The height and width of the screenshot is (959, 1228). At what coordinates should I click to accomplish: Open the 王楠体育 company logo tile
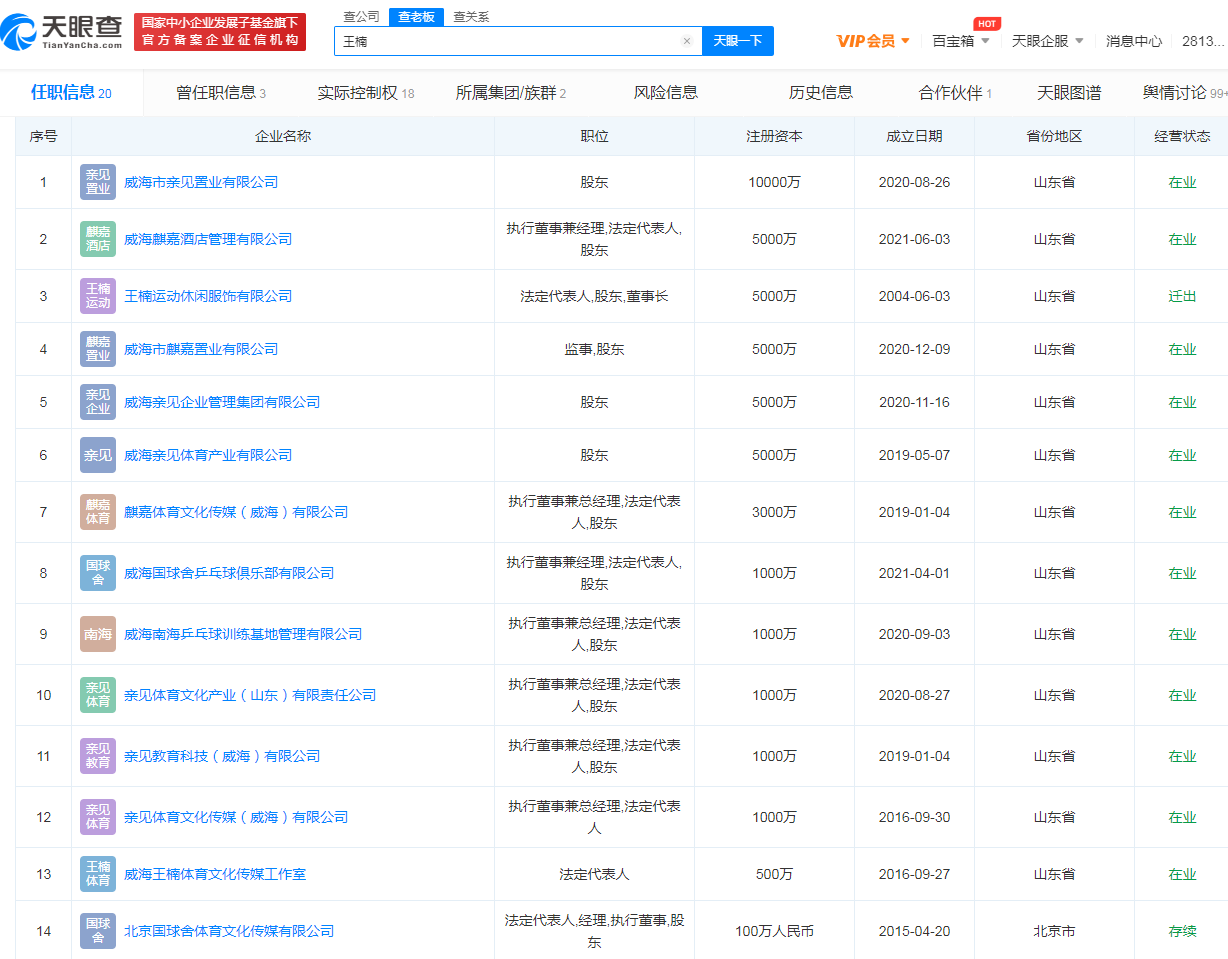[98, 874]
